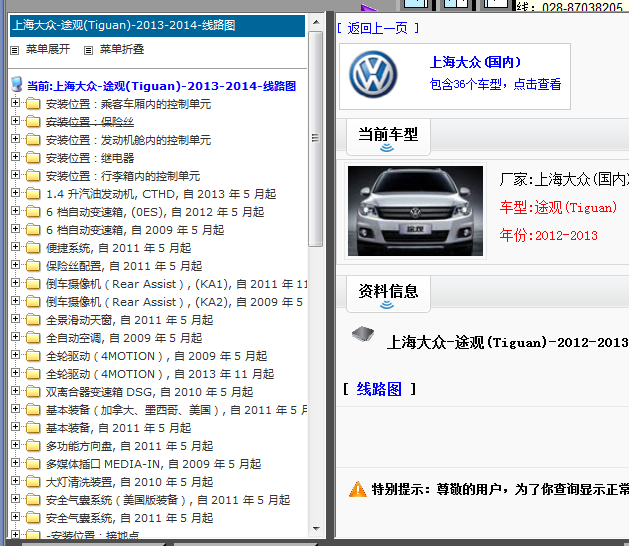Click the tree panel vertical scrollbar thumb
The width and height of the screenshot is (629, 546).
tap(316, 139)
